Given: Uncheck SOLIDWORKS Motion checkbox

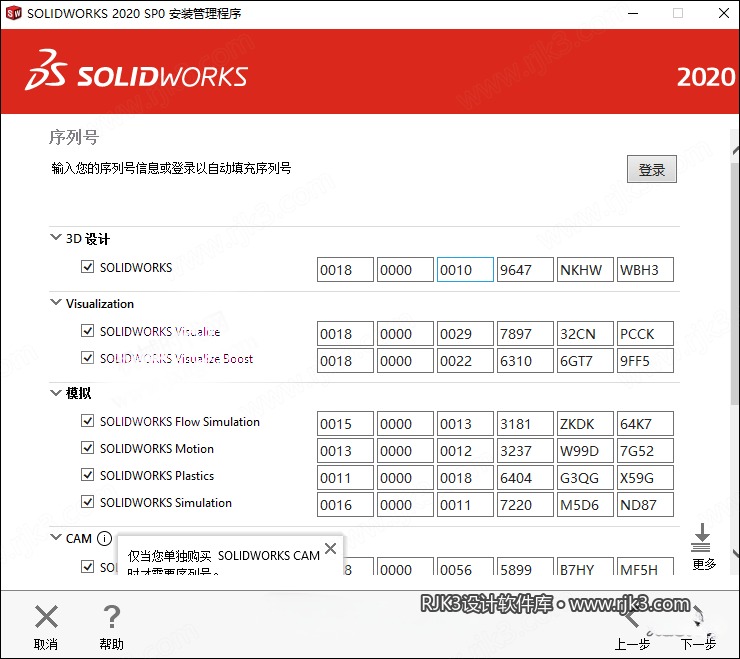Looking at the screenshot, I should pyautogui.click(x=87, y=448).
